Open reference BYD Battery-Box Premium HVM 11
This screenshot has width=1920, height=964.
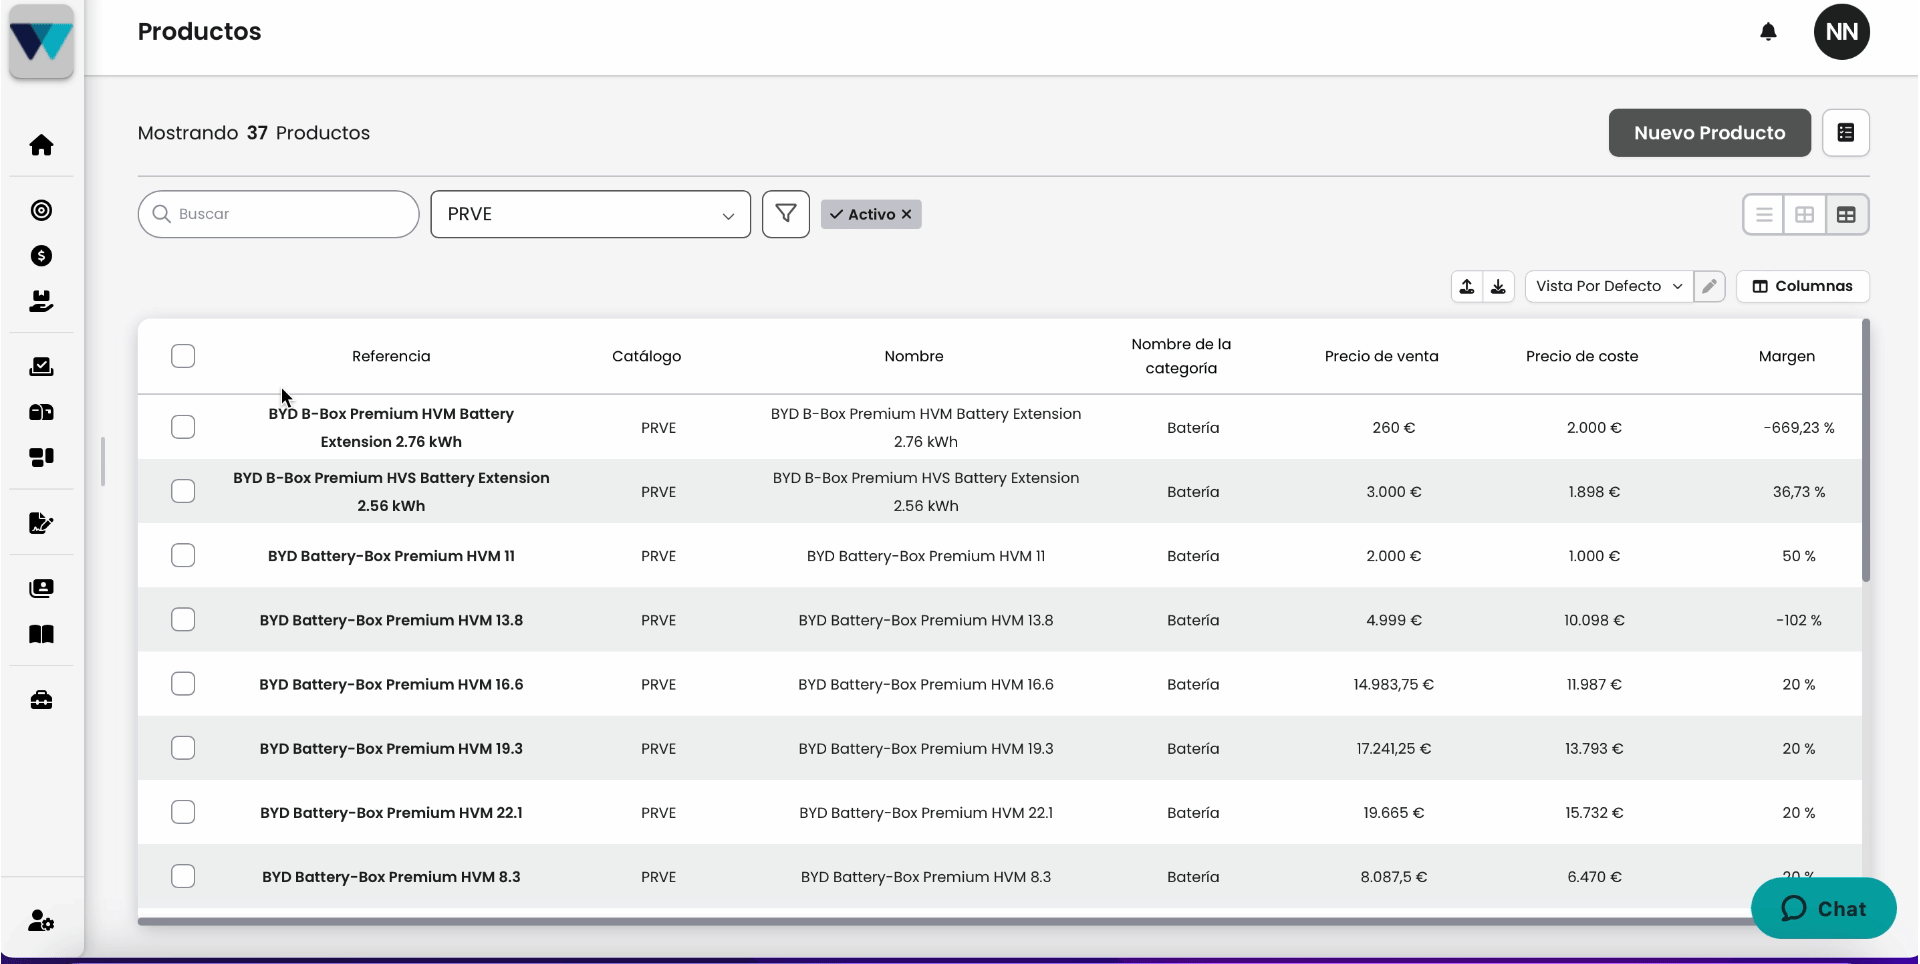click(391, 556)
